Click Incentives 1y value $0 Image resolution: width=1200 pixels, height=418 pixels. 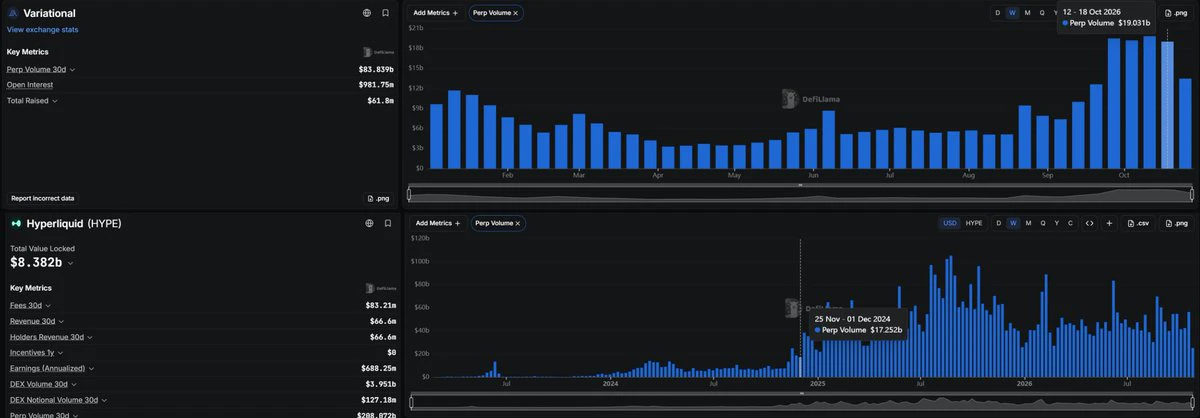(x=391, y=353)
